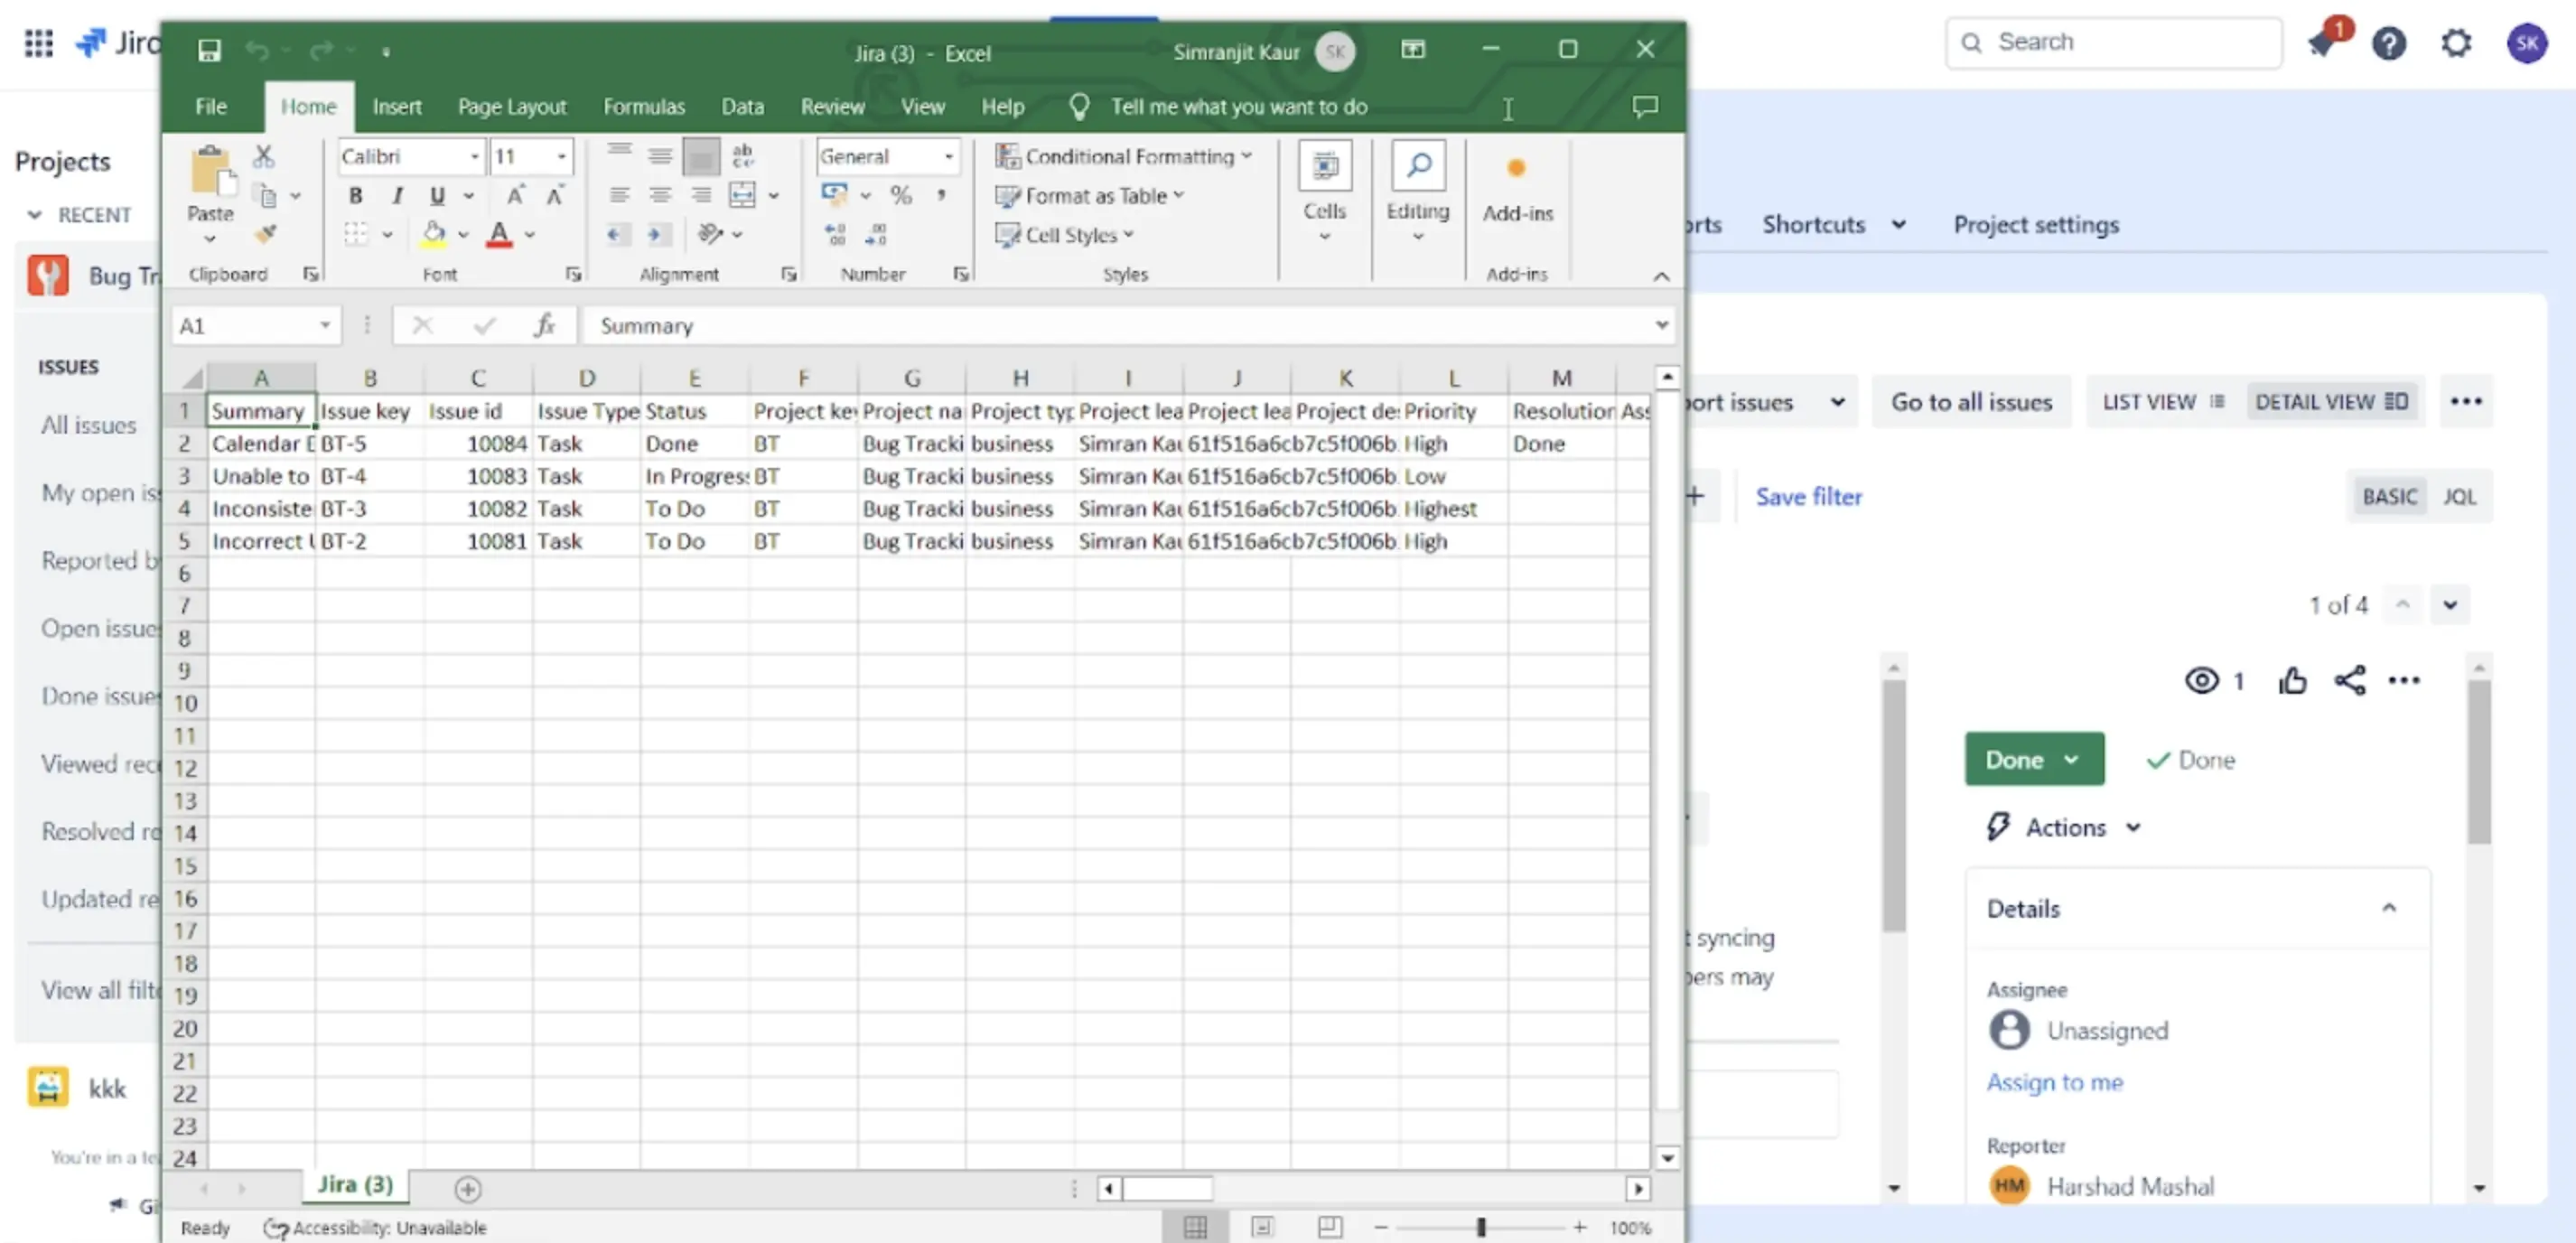Screen dimensions: 2576x1243
Task: Increase font size with larger A icon
Action: pyautogui.click(x=515, y=196)
